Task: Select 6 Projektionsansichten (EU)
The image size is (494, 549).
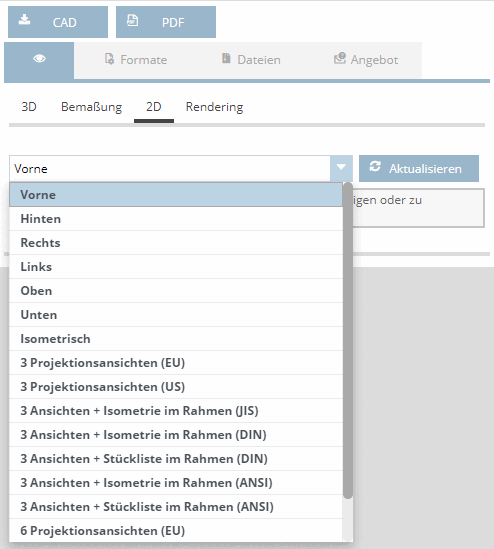Action: (x=176, y=530)
